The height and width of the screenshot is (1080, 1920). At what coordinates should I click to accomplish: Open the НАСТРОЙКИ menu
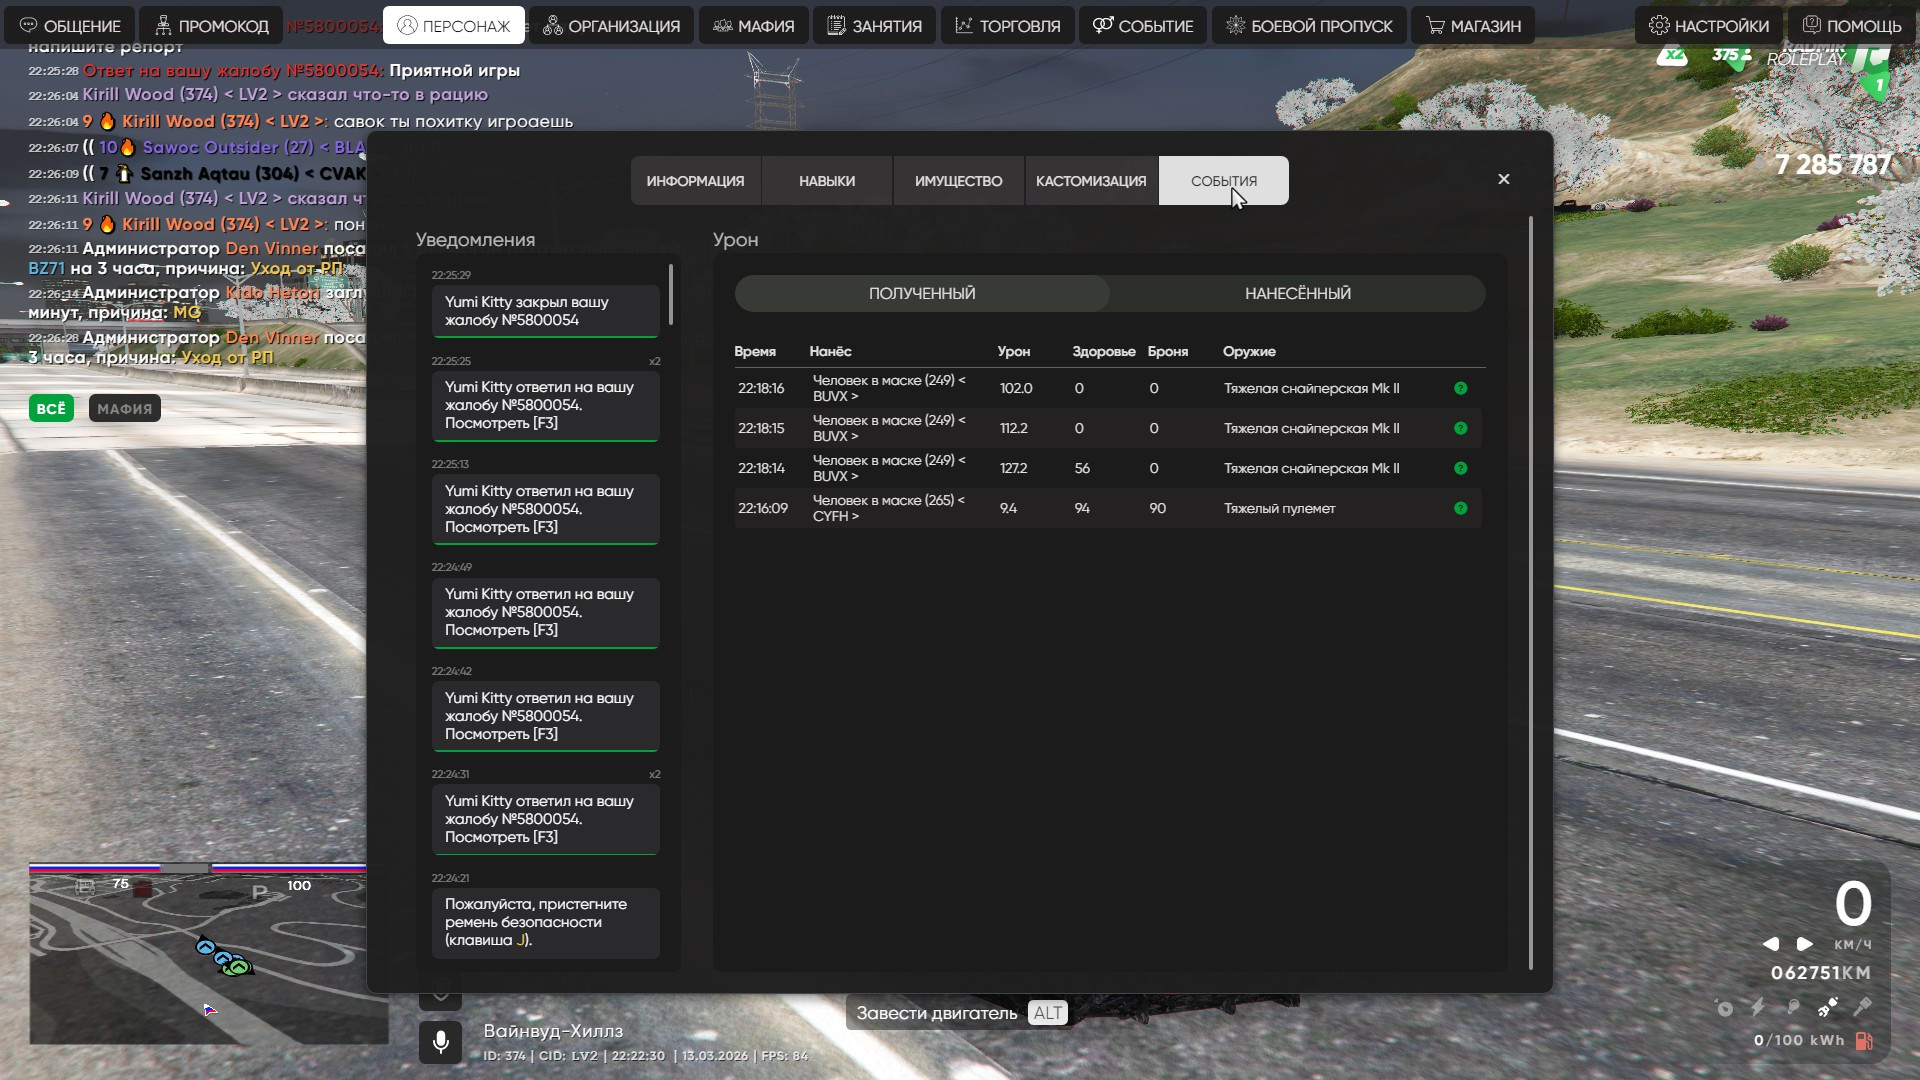(x=1708, y=26)
